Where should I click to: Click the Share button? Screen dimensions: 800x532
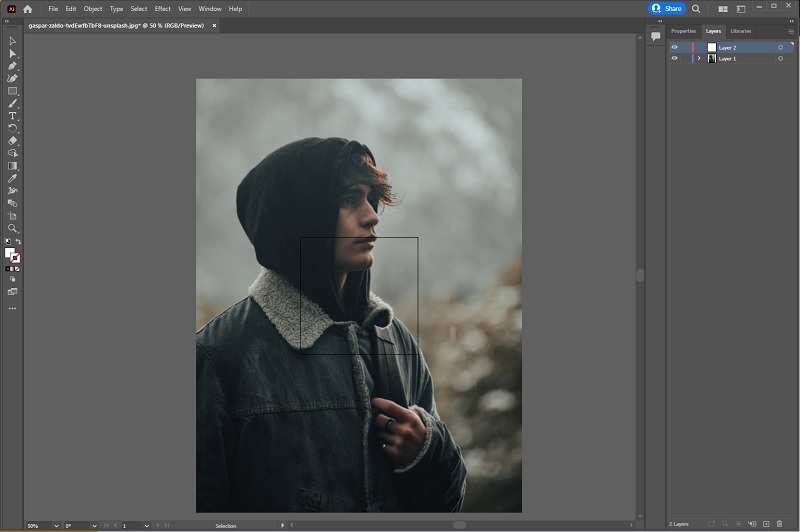point(667,9)
